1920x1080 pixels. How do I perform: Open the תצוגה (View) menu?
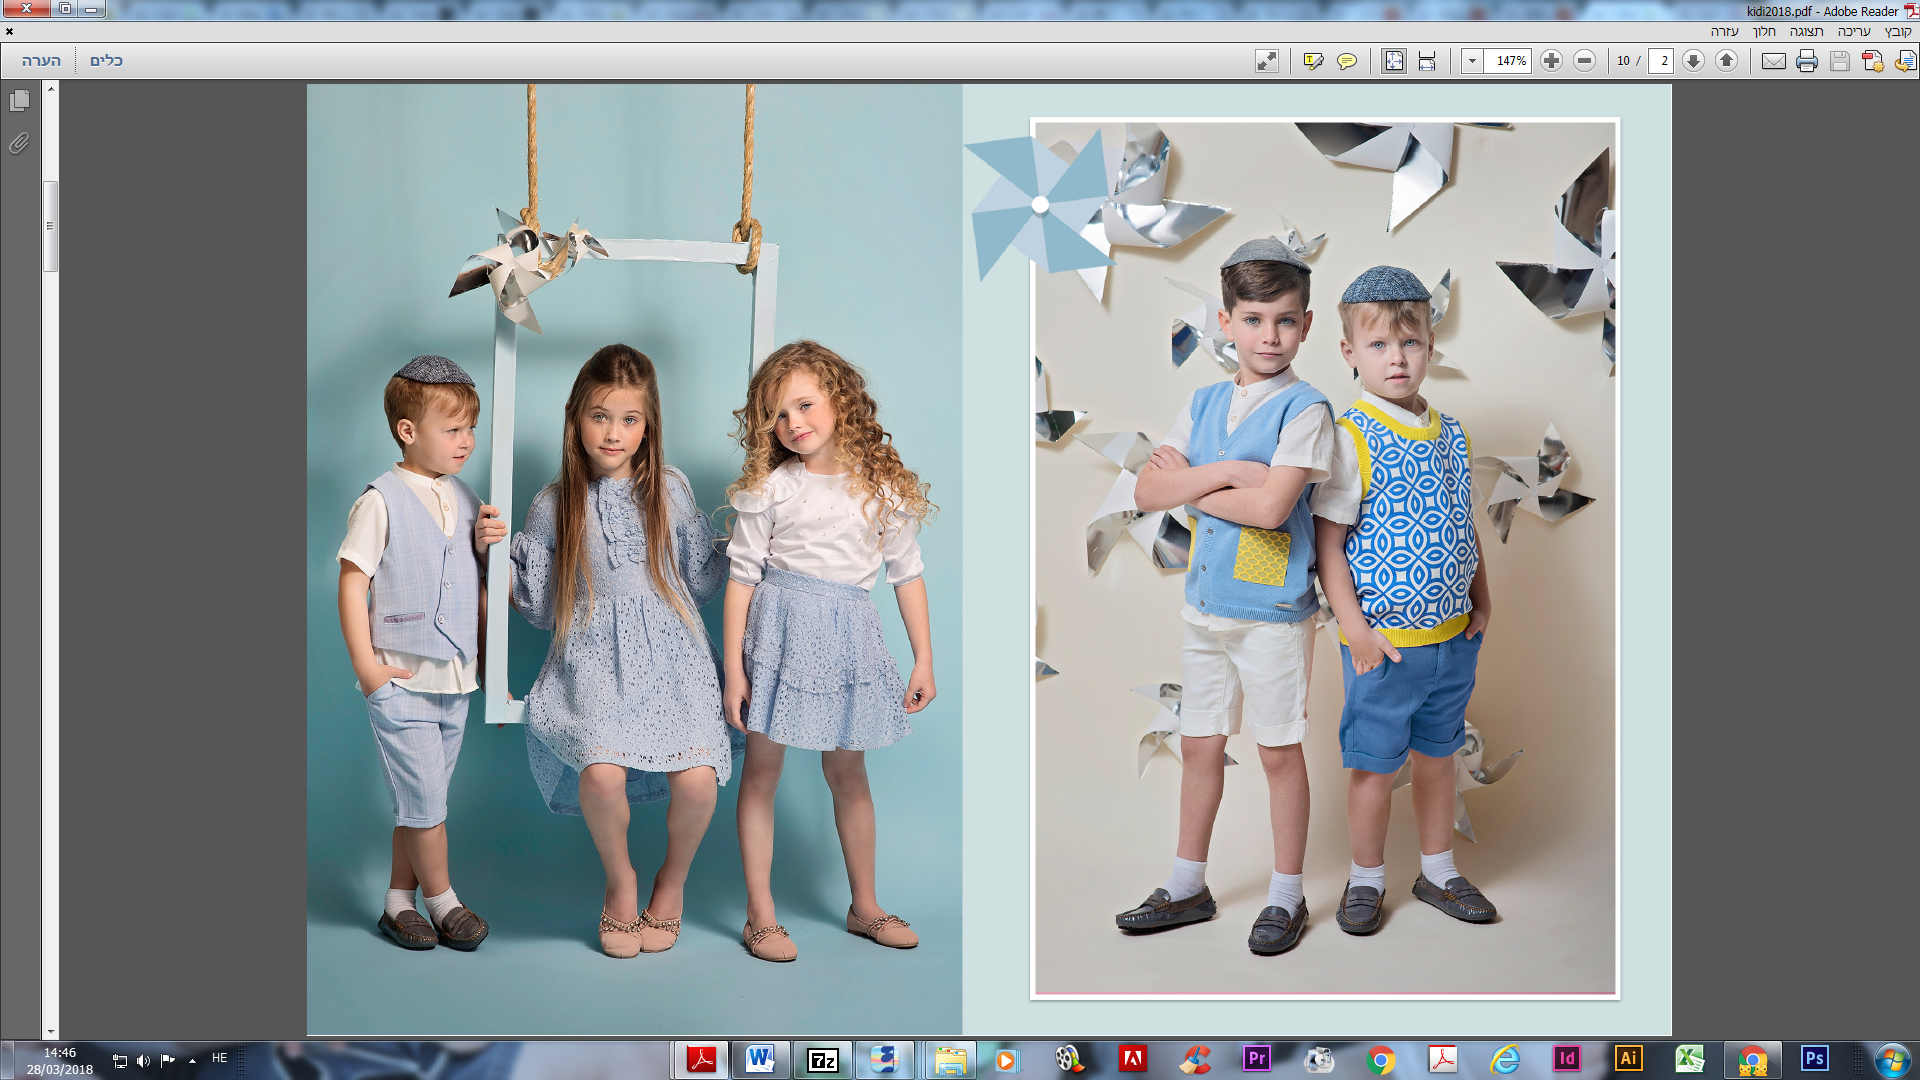point(1806,31)
